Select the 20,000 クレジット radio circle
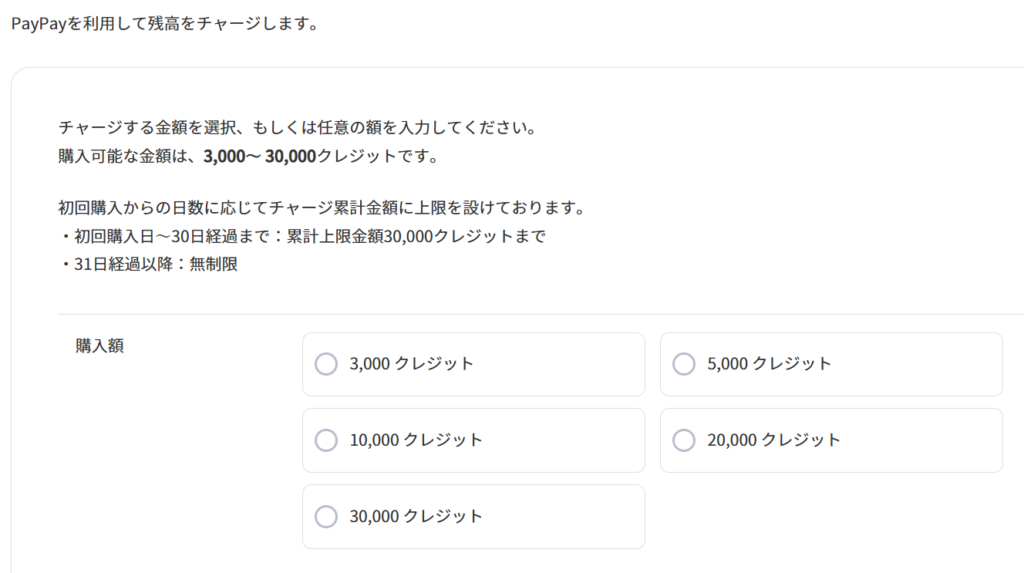Viewport: 1024px width, 573px height. (x=684, y=440)
